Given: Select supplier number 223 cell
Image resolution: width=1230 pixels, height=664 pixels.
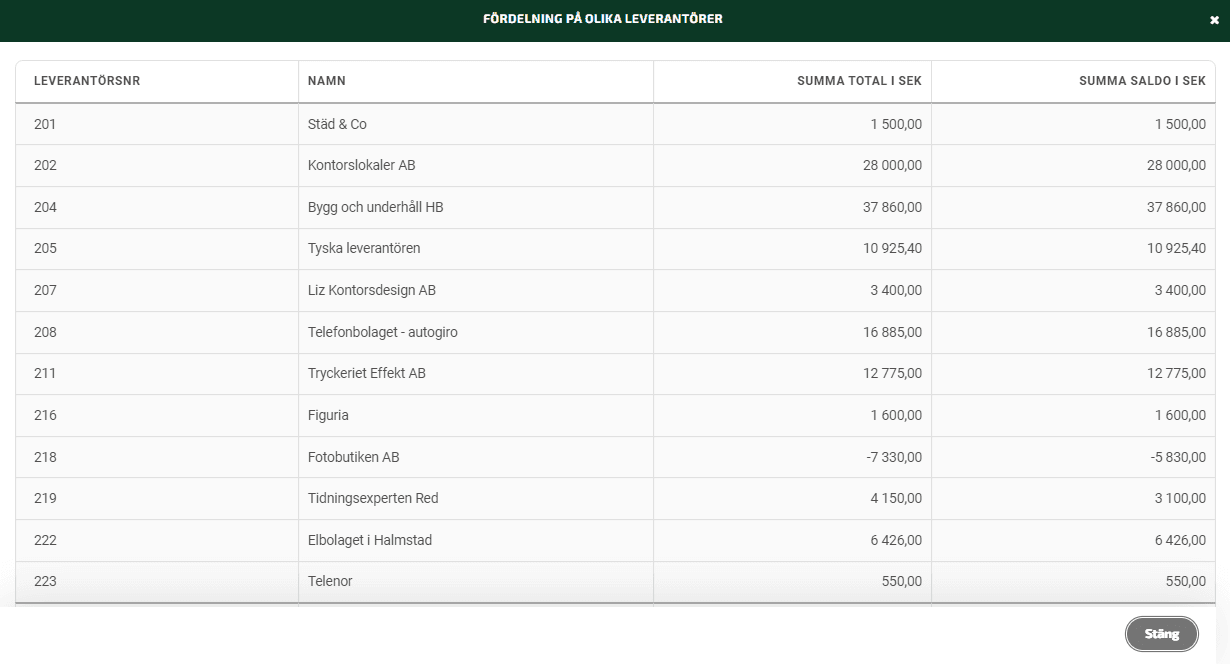Looking at the screenshot, I should click(x=157, y=582).
